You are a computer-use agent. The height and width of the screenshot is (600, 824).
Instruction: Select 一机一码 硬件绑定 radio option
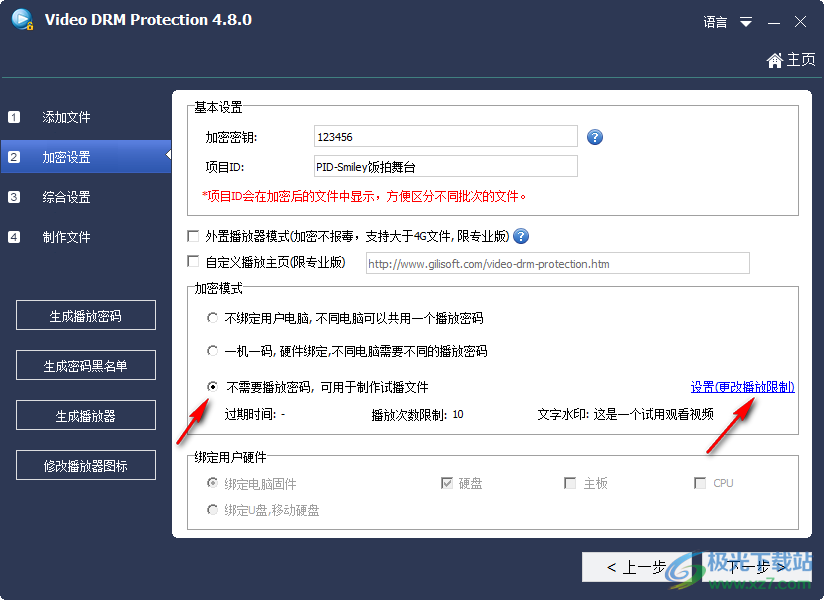point(212,350)
